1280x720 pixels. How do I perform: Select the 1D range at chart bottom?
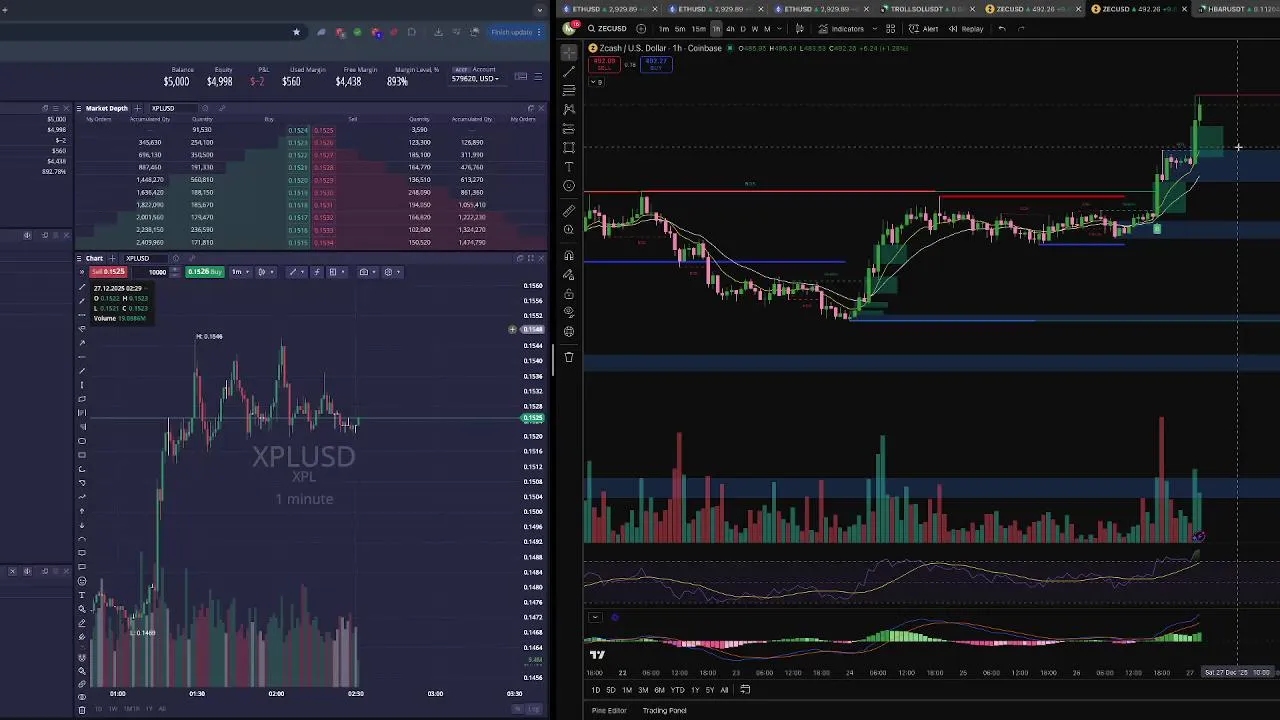click(x=596, y=690)
